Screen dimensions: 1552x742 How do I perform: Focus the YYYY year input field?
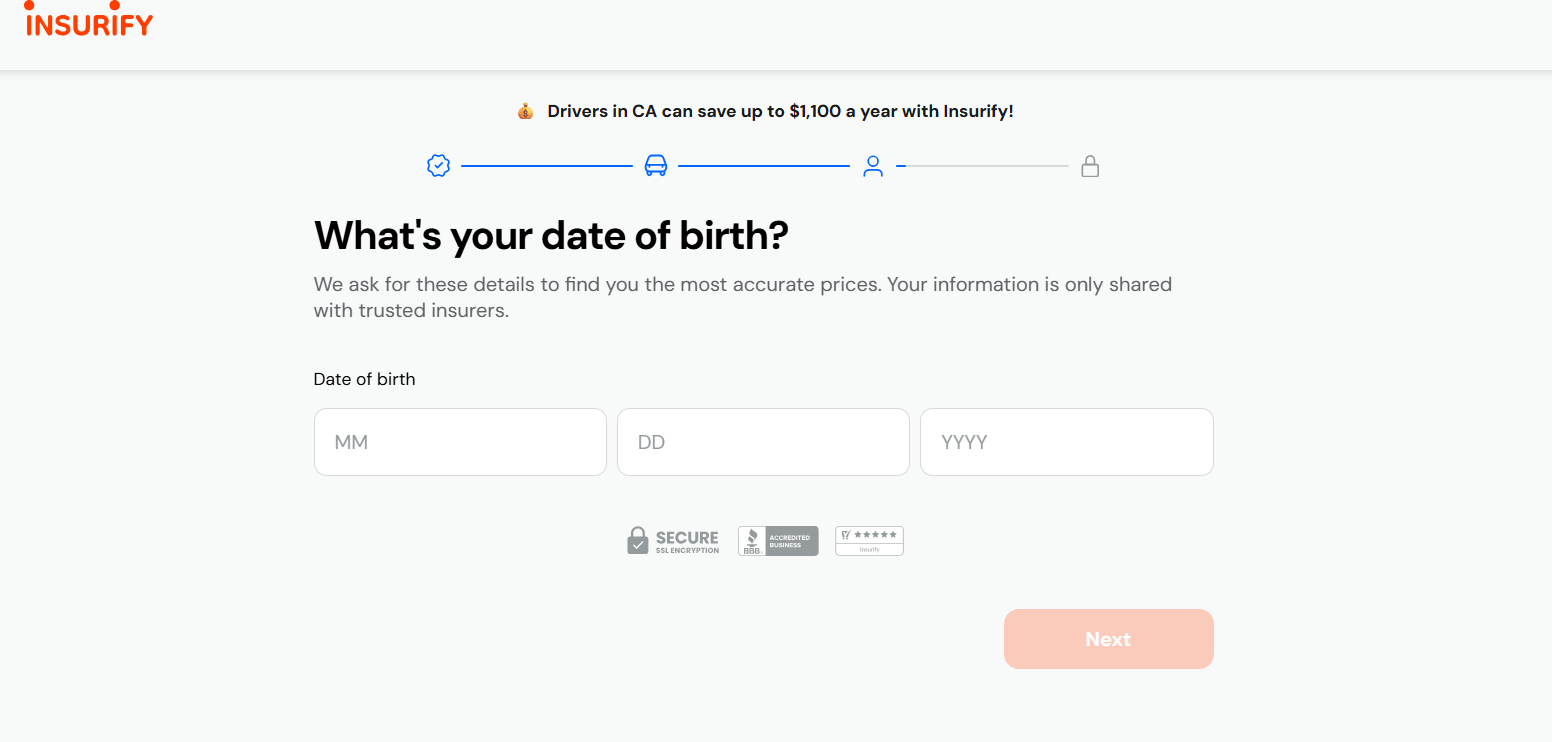[1066, 442]
